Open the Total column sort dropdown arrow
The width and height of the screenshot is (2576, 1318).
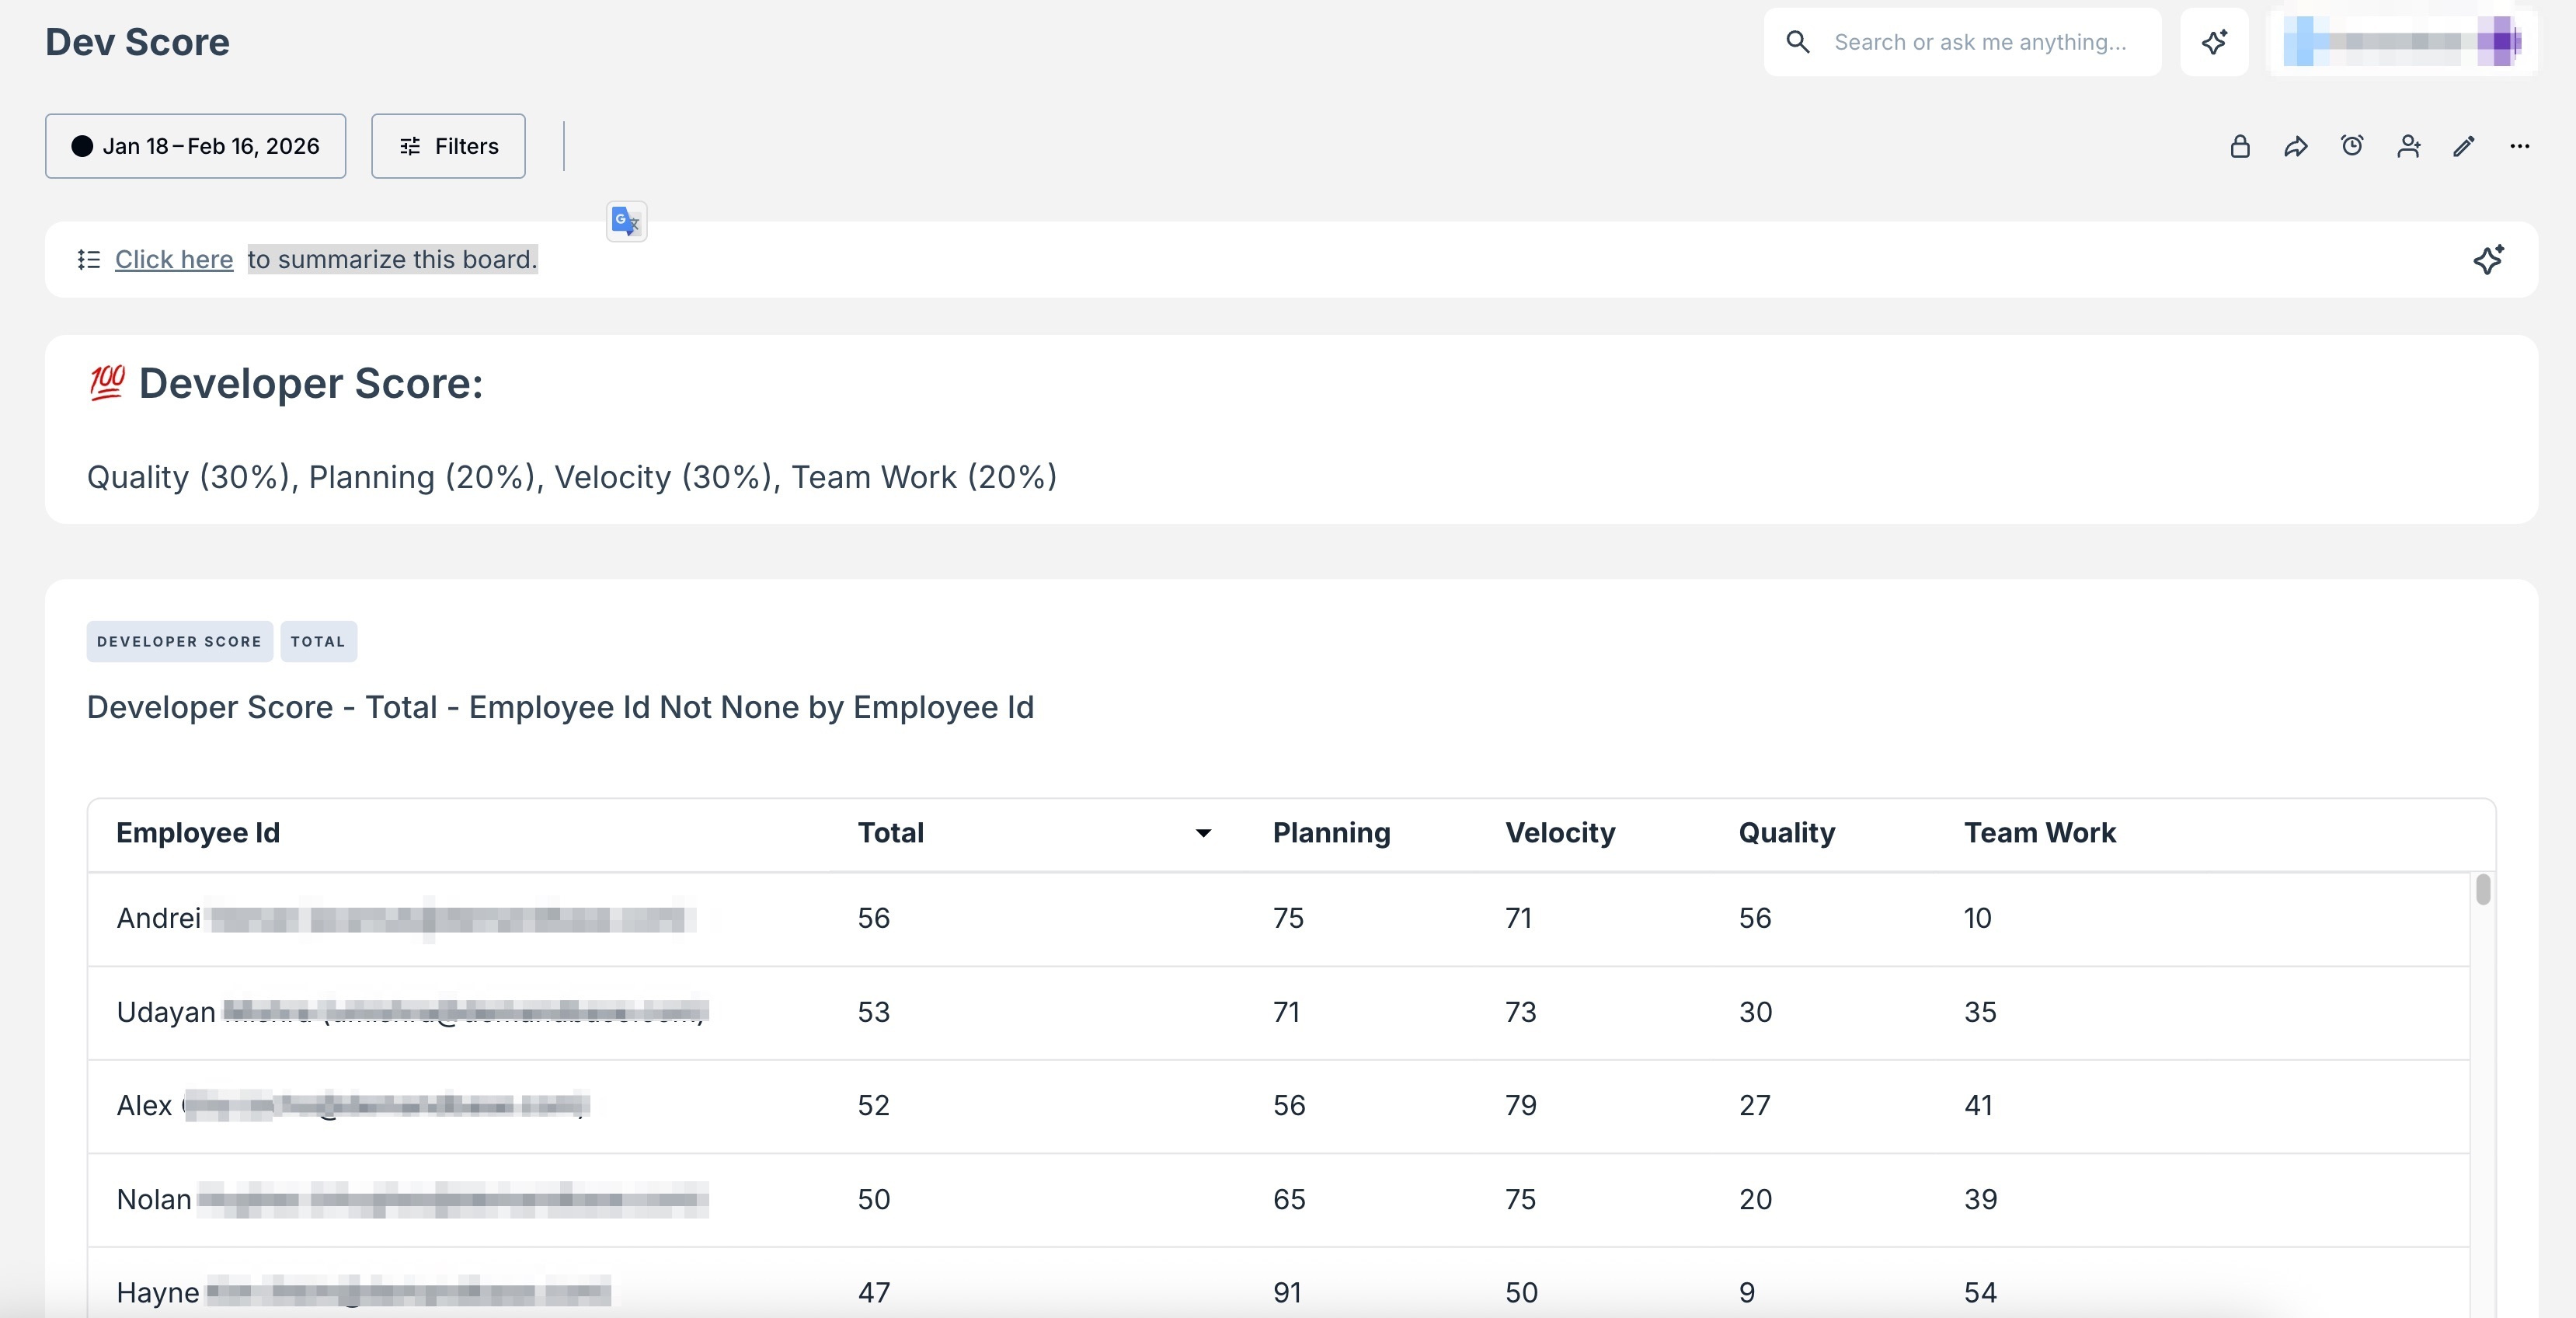point(1203,833)
